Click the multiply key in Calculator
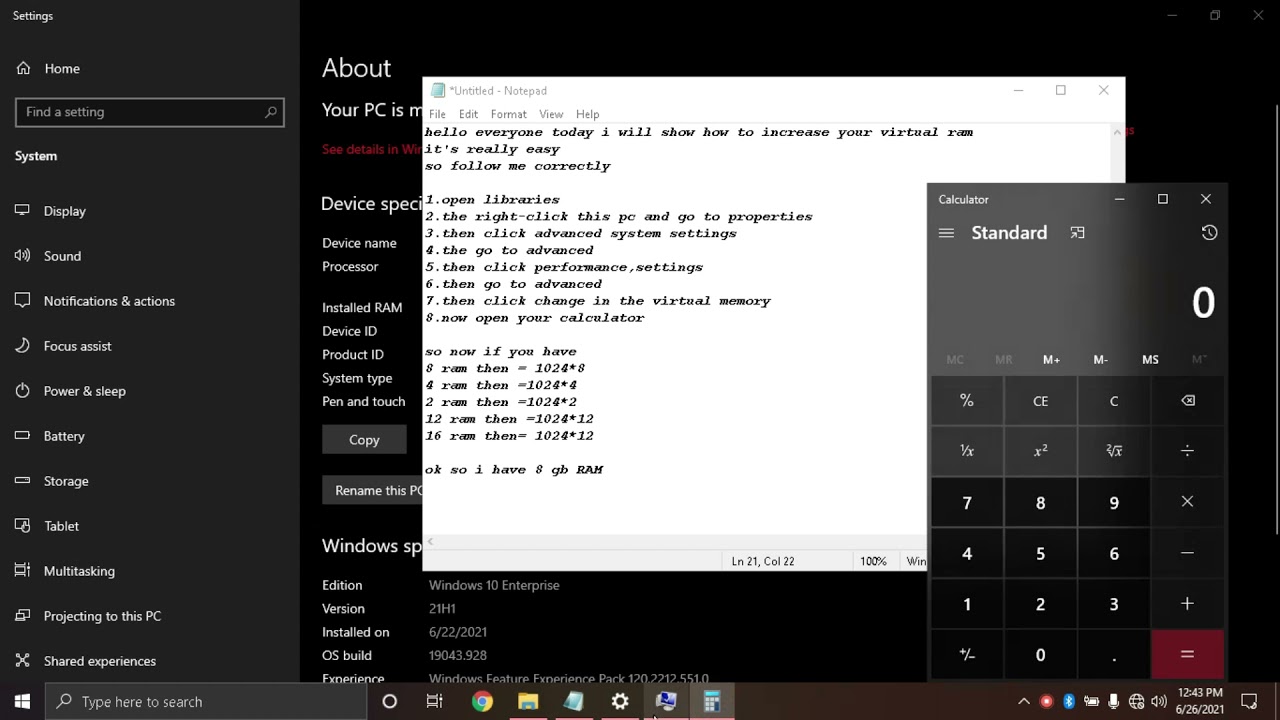Viewport: 1280px width, 720px height. pyautogui.click(x=1187, y=502)
